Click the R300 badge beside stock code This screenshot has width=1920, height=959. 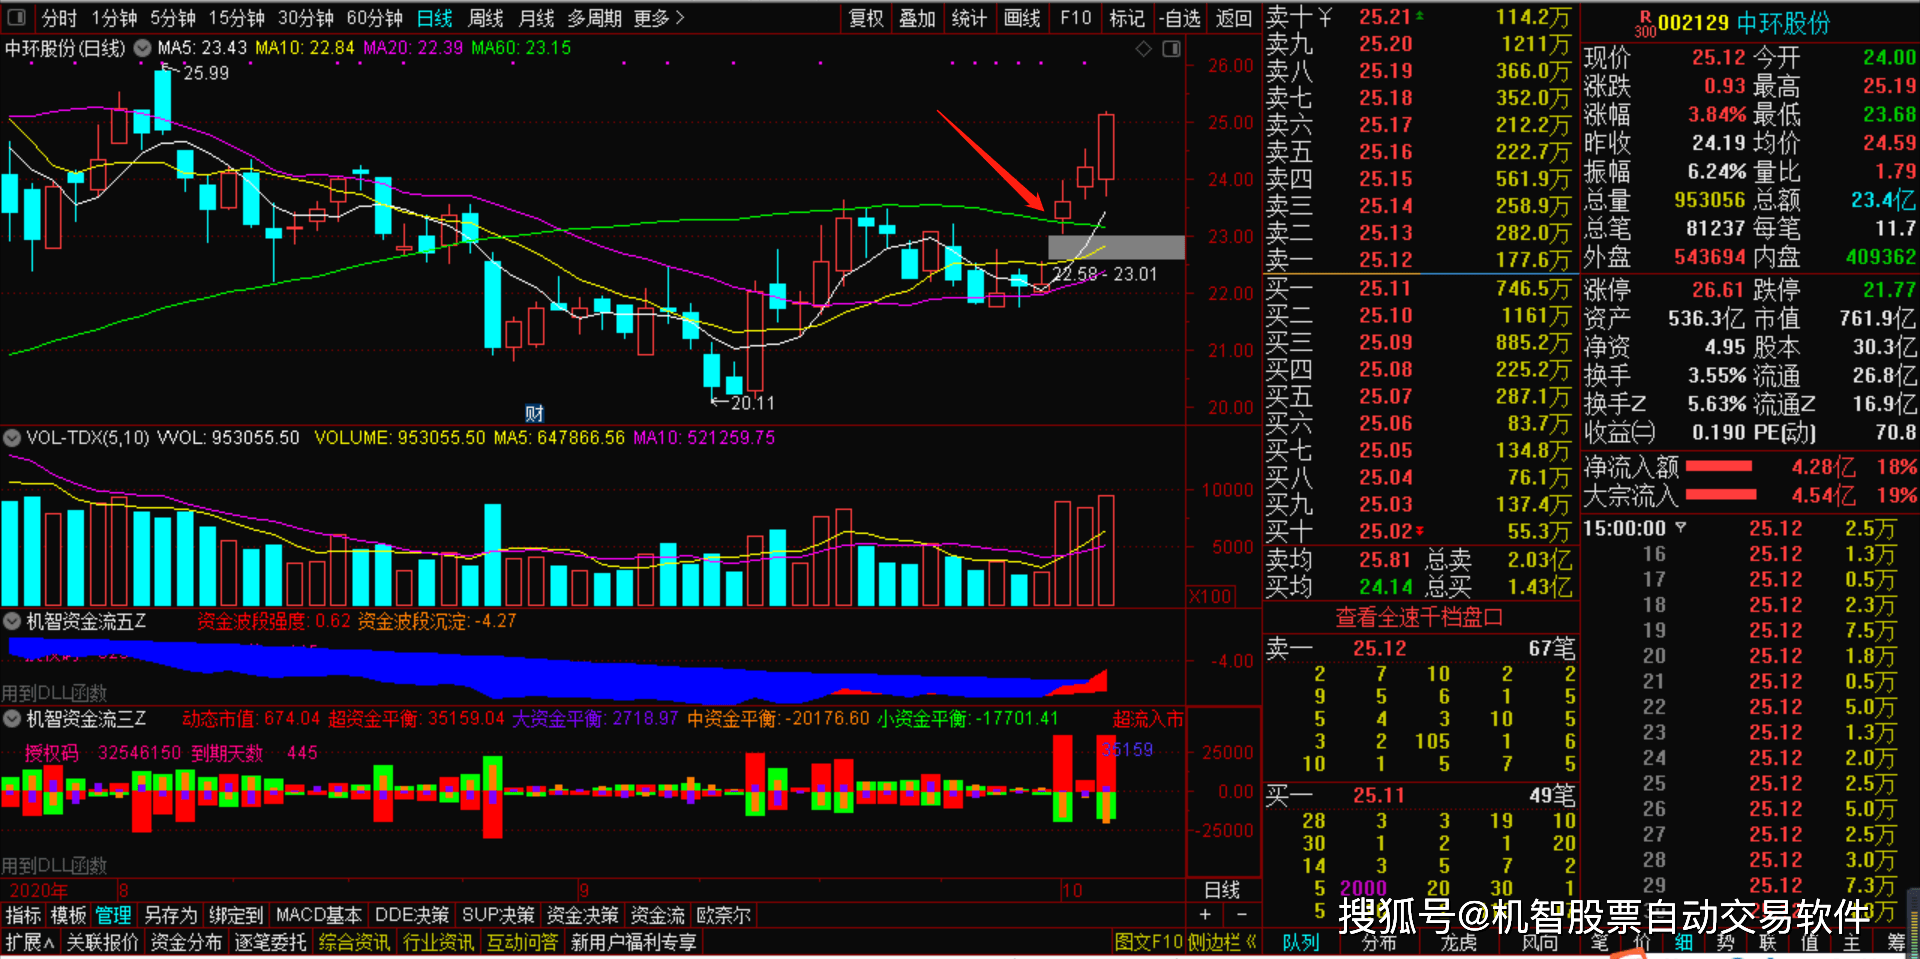tap(1644, 25)
